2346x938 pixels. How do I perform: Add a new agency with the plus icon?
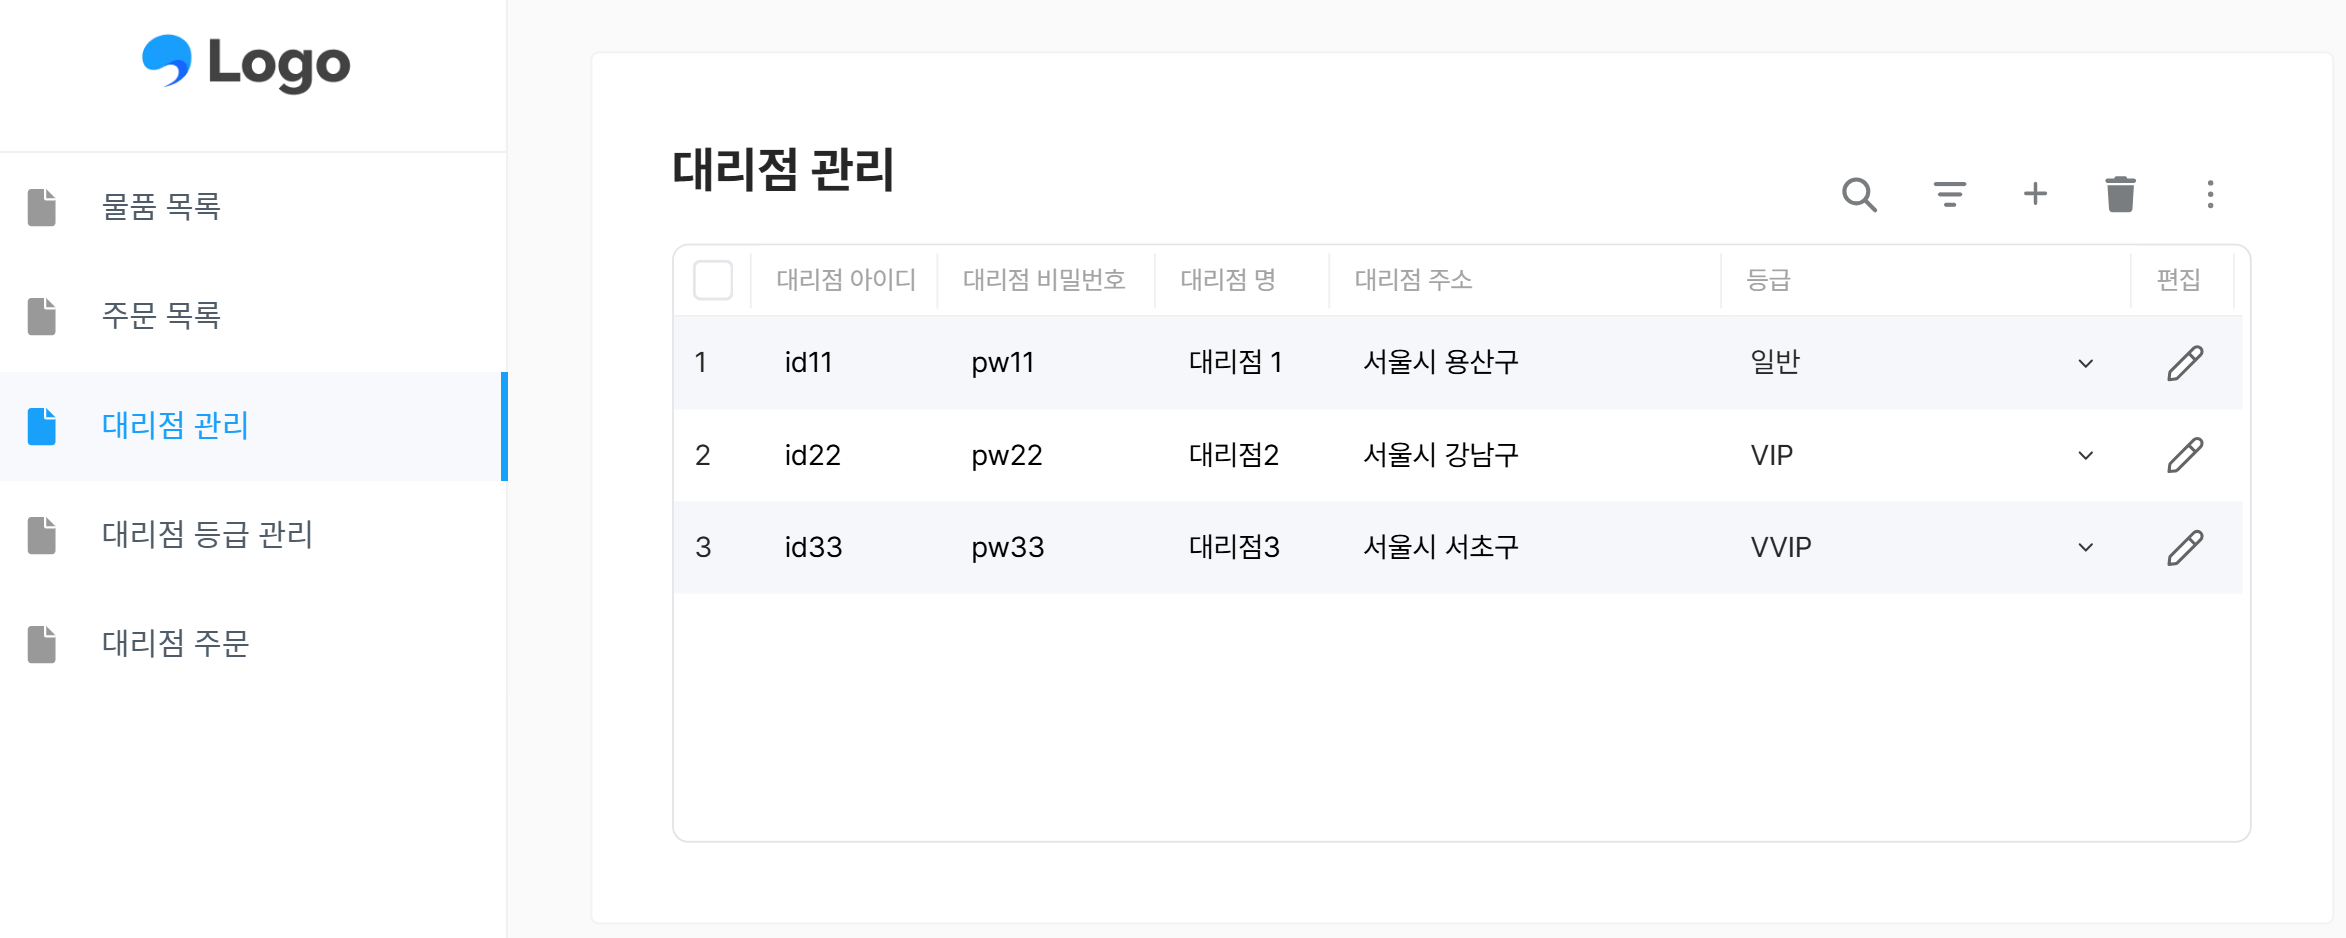click(x=2035, y=195)
